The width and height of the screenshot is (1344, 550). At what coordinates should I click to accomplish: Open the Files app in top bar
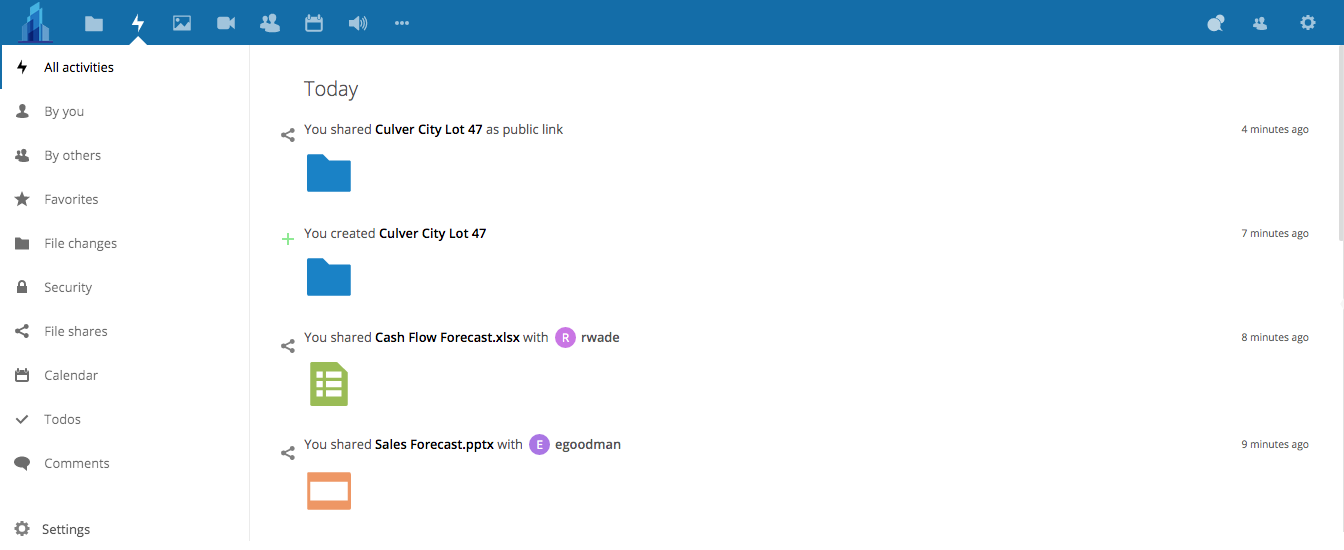click(94, 23)
